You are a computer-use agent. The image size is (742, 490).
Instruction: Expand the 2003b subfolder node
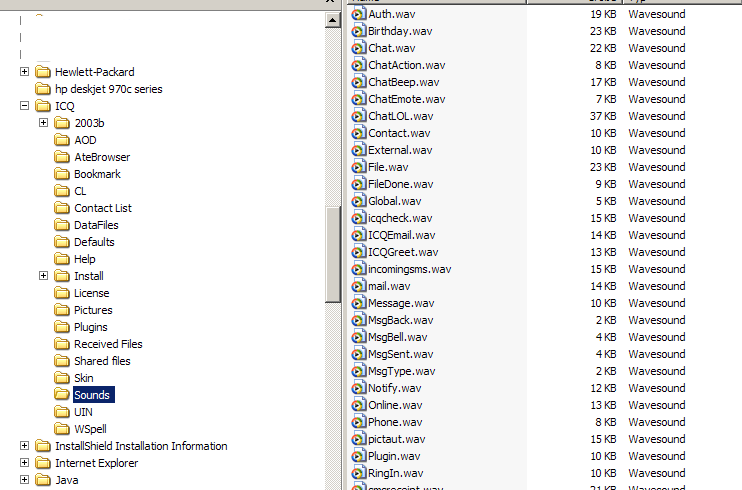click(43, 123)
